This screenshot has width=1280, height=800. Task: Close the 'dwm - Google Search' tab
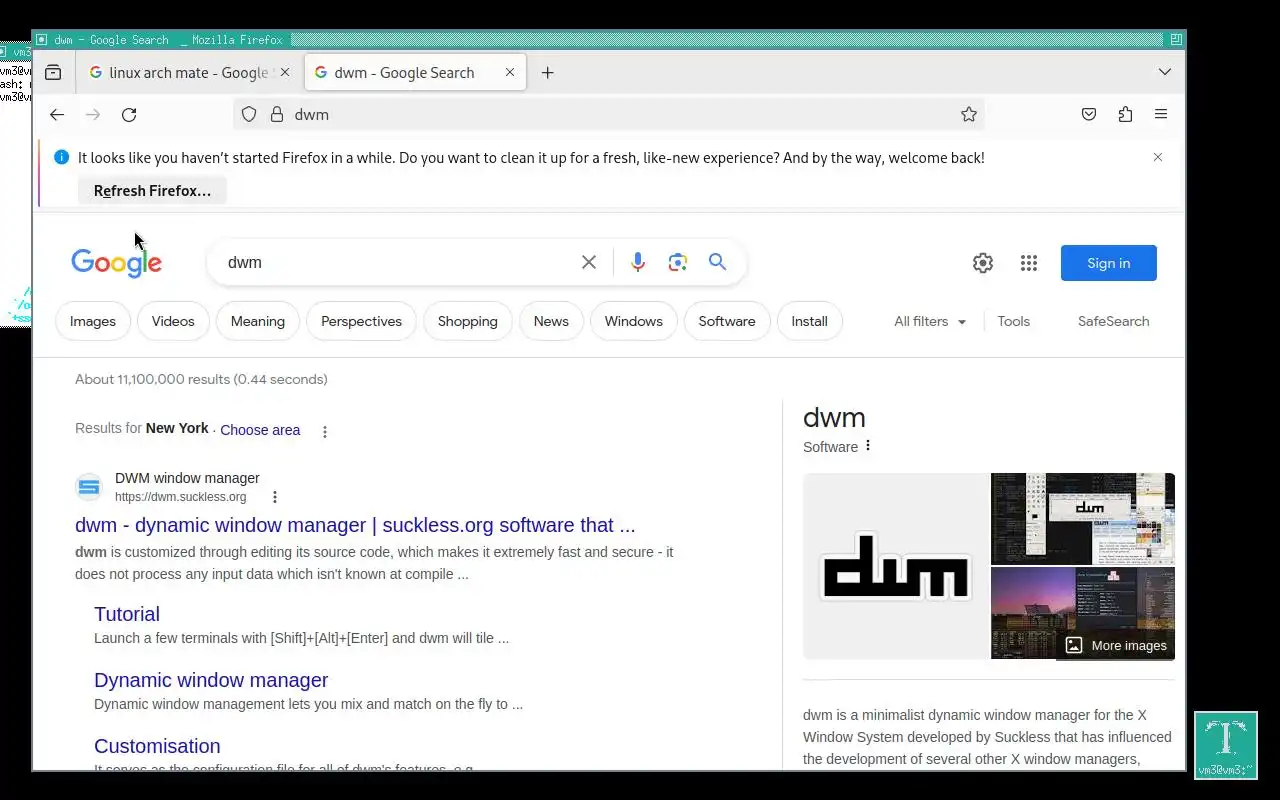pyautogui.click(x=510, y=72)
